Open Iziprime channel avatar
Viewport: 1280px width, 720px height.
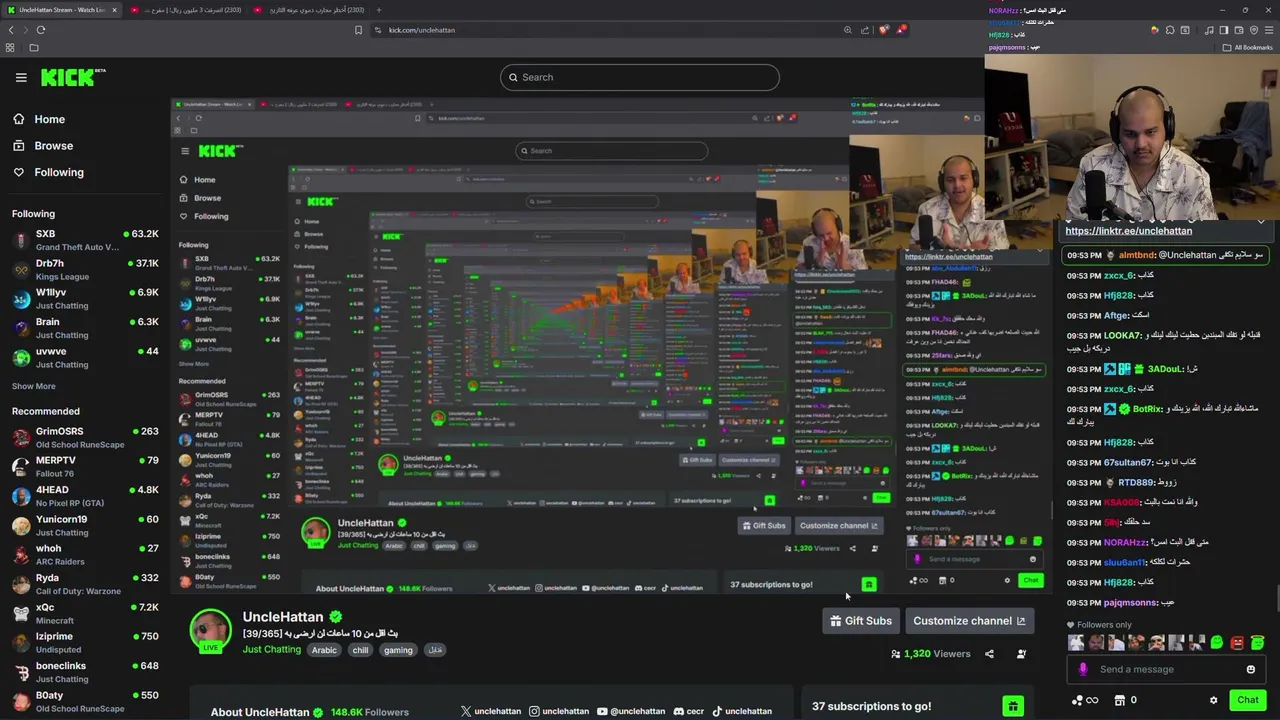[21, 643]
